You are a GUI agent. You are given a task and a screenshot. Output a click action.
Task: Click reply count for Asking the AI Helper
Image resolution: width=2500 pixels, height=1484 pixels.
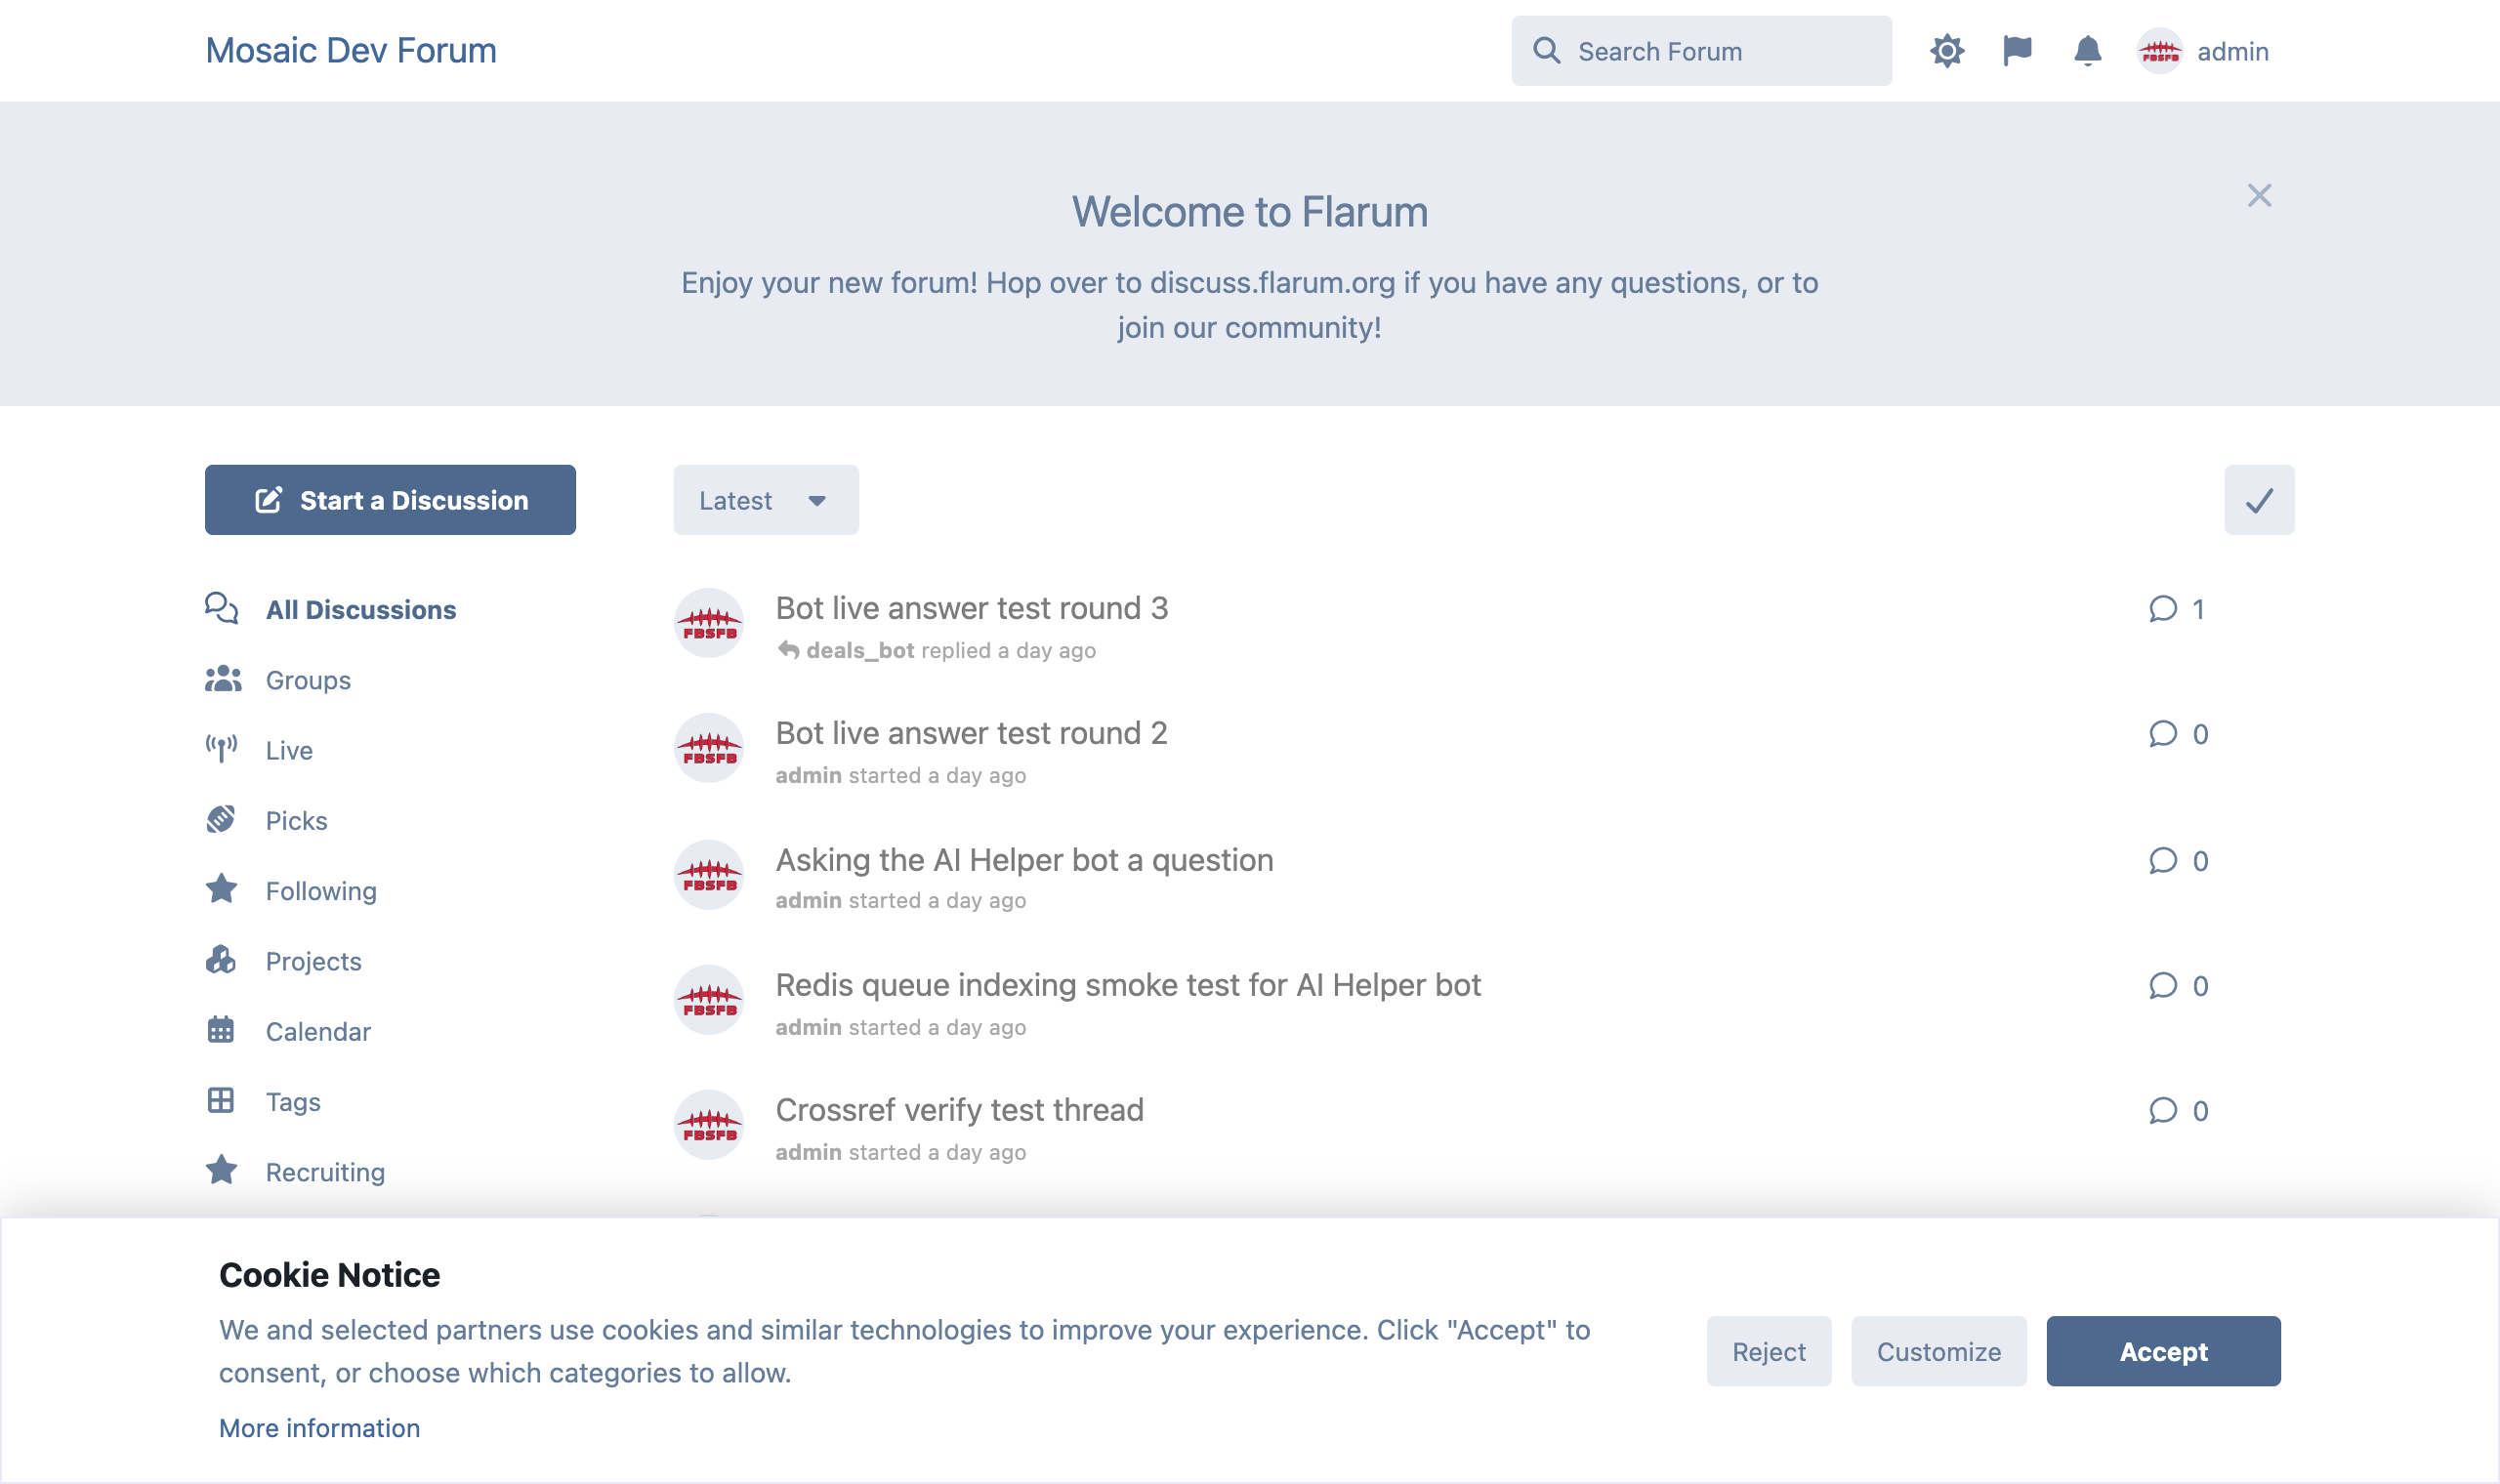point(2178,861)
